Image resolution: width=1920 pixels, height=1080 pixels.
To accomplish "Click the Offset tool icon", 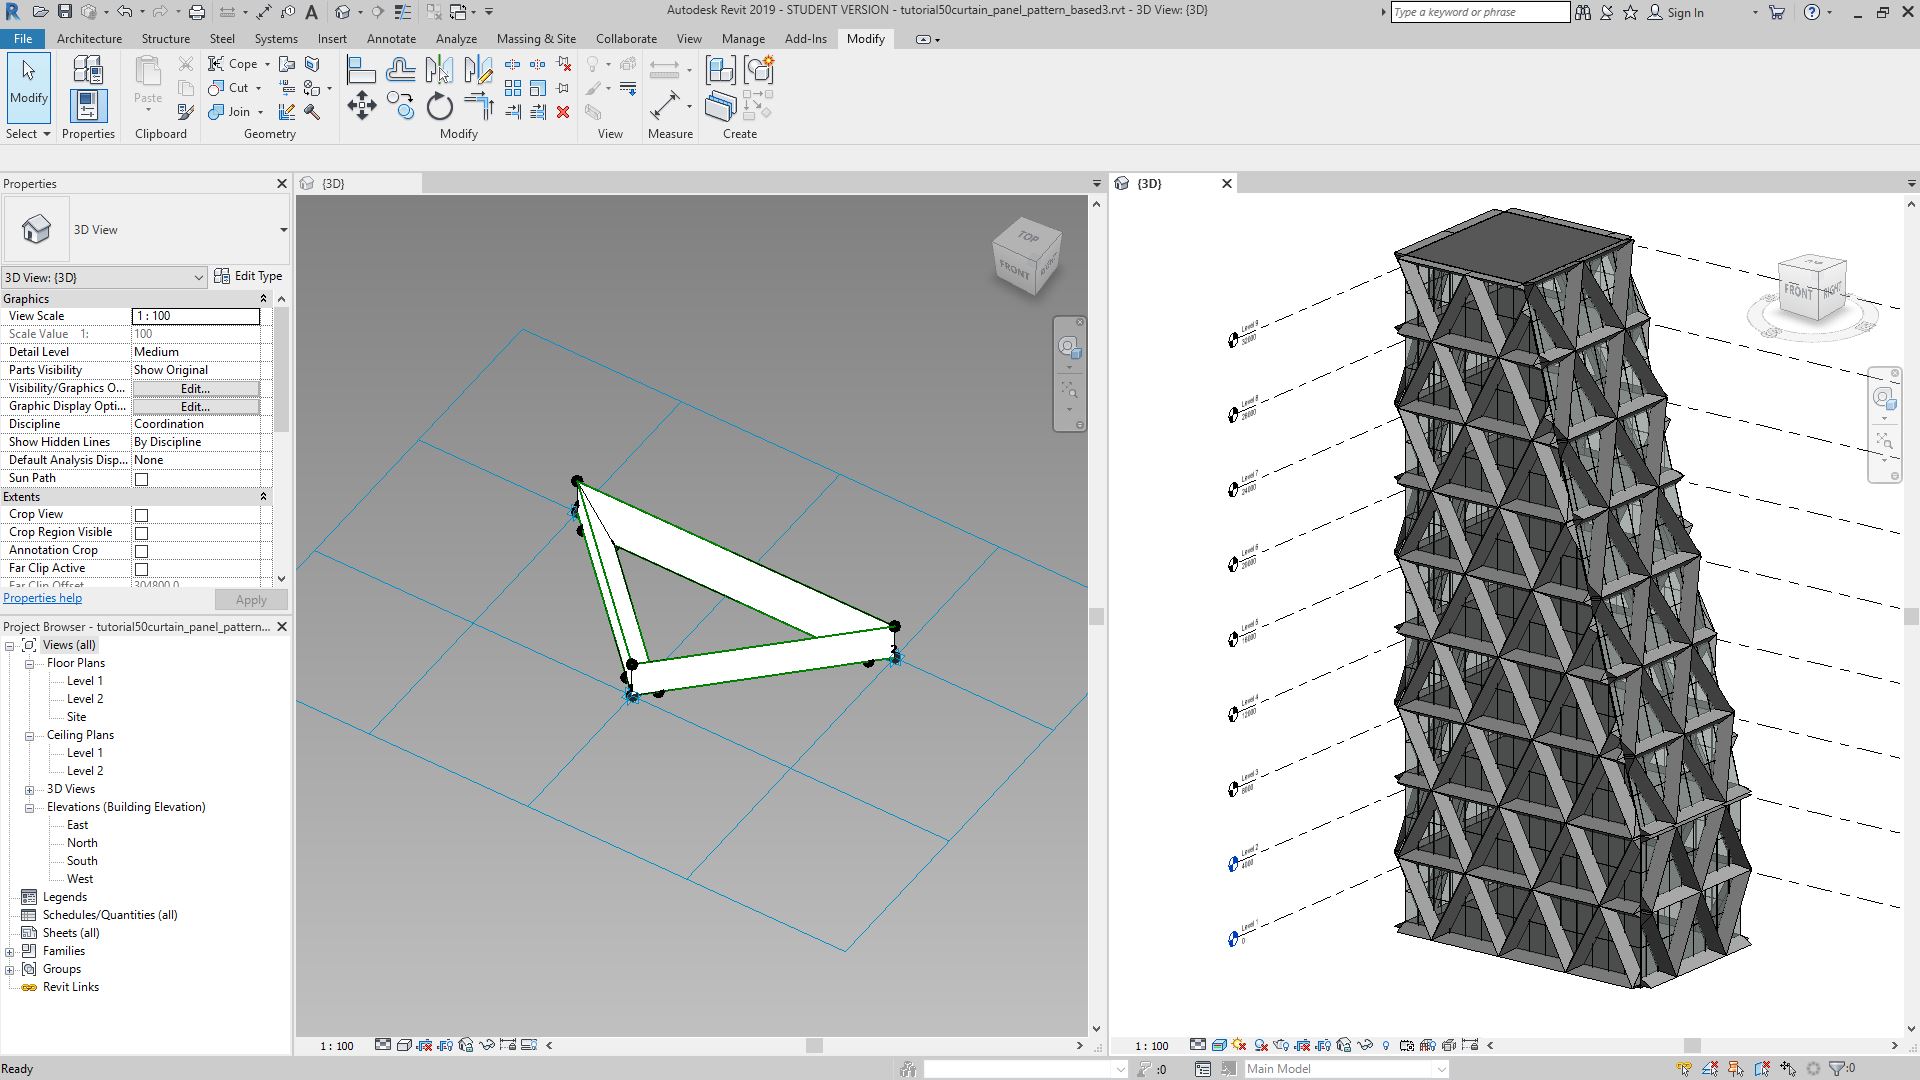I will coord(401,70).
